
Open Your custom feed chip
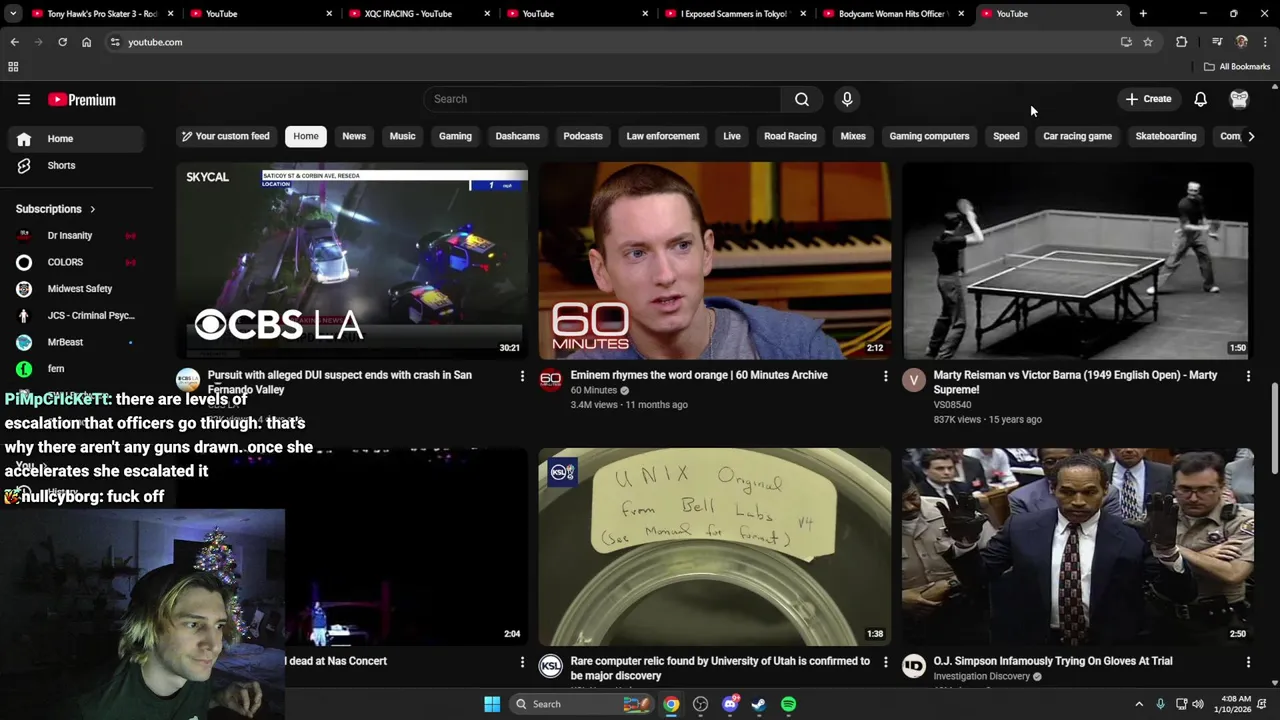[225, 136]
